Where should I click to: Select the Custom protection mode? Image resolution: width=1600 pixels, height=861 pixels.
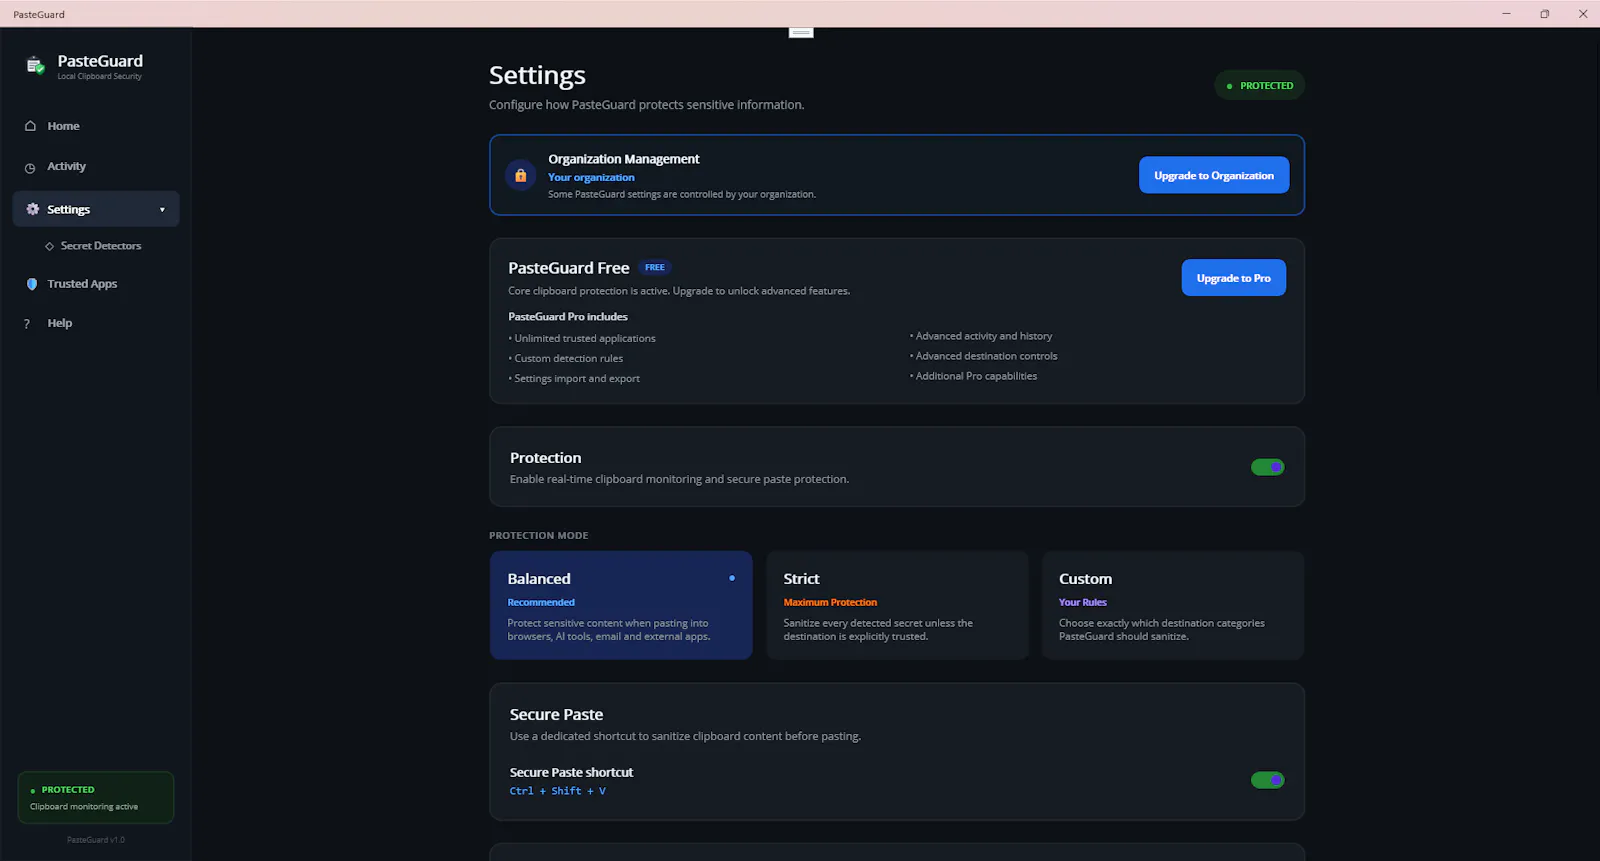(1173, 605)
